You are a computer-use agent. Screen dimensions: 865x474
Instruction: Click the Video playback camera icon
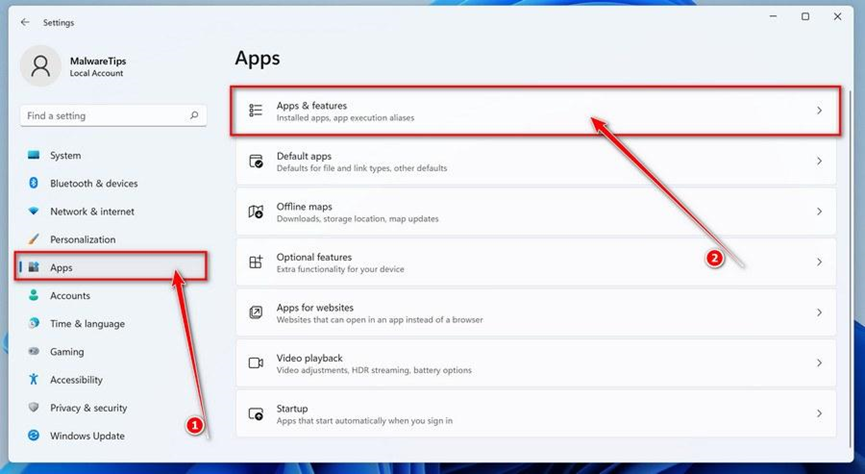point(256,363)
